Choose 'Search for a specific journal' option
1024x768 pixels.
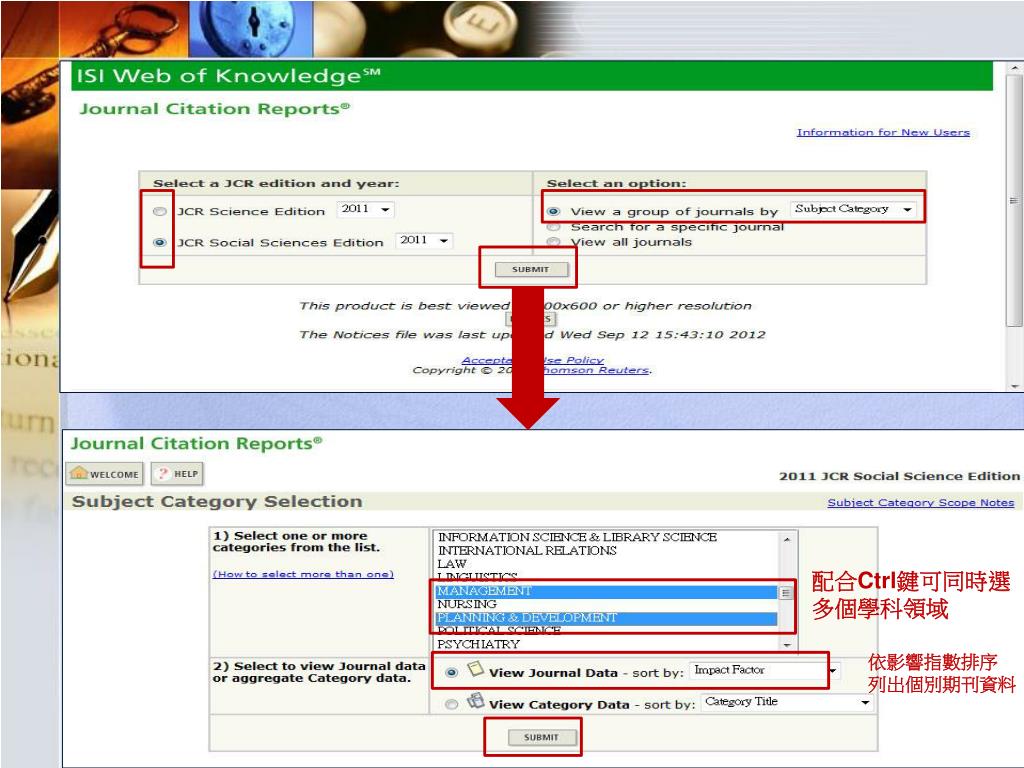(x=554, y=227)
